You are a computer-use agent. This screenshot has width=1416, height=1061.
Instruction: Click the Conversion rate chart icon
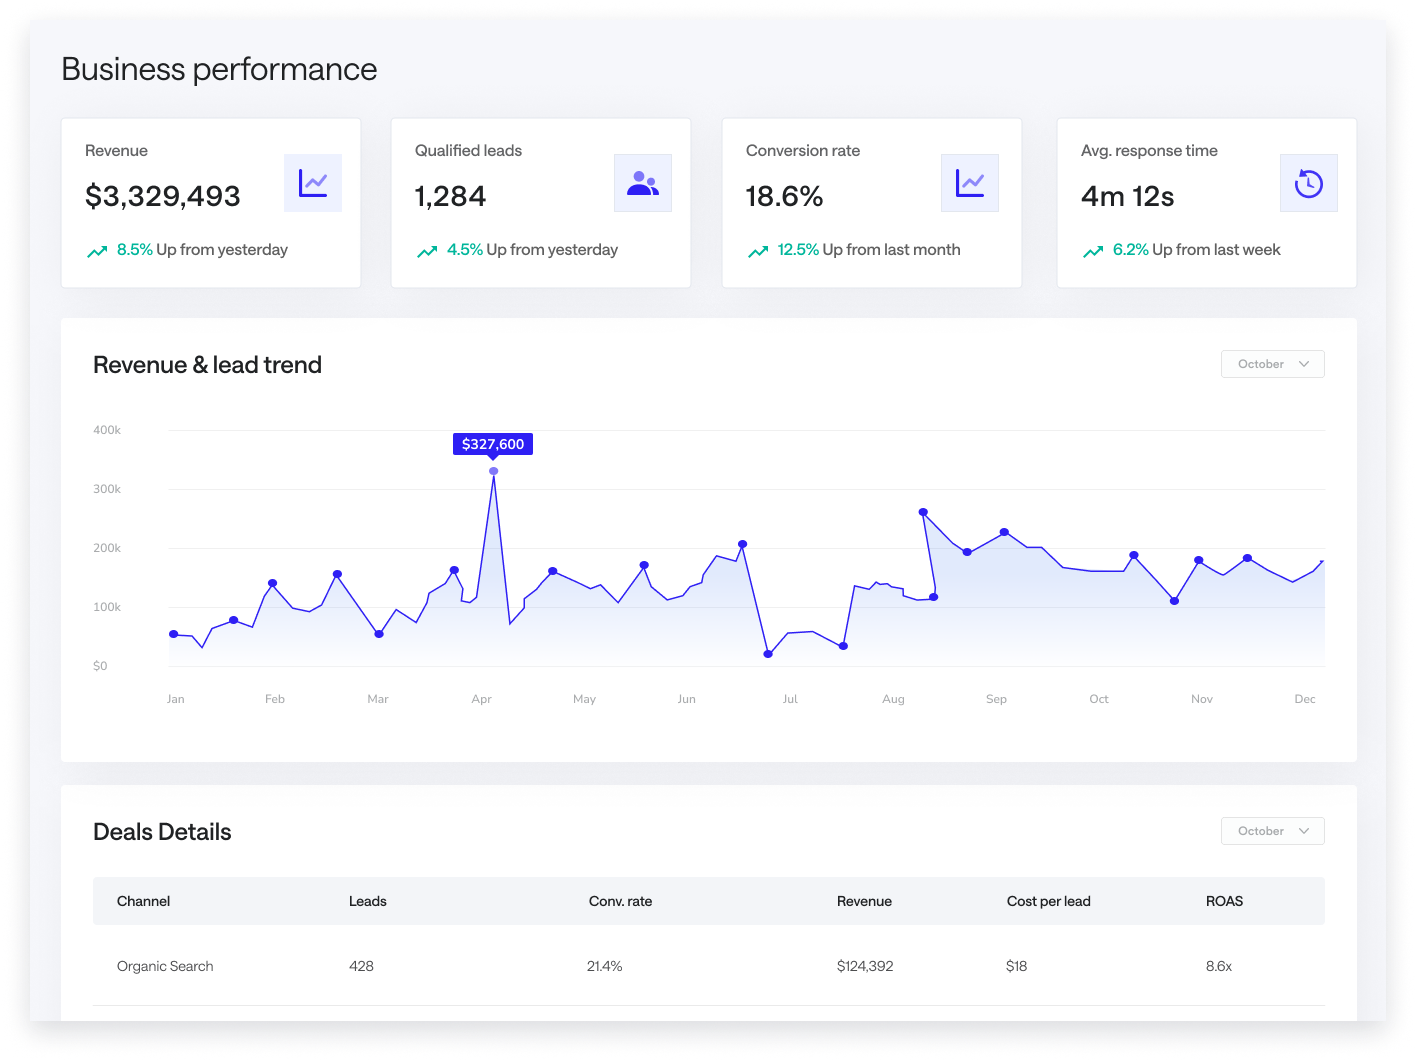(x=970, y=183)
